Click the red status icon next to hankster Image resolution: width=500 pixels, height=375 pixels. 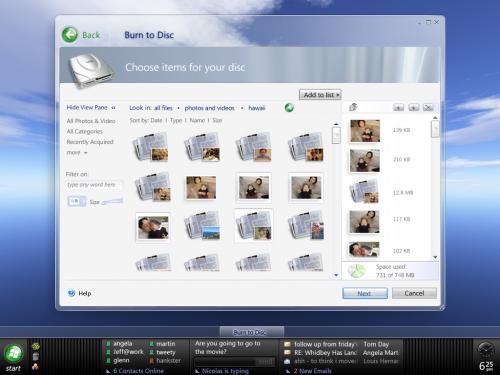(x=152, y=361)
